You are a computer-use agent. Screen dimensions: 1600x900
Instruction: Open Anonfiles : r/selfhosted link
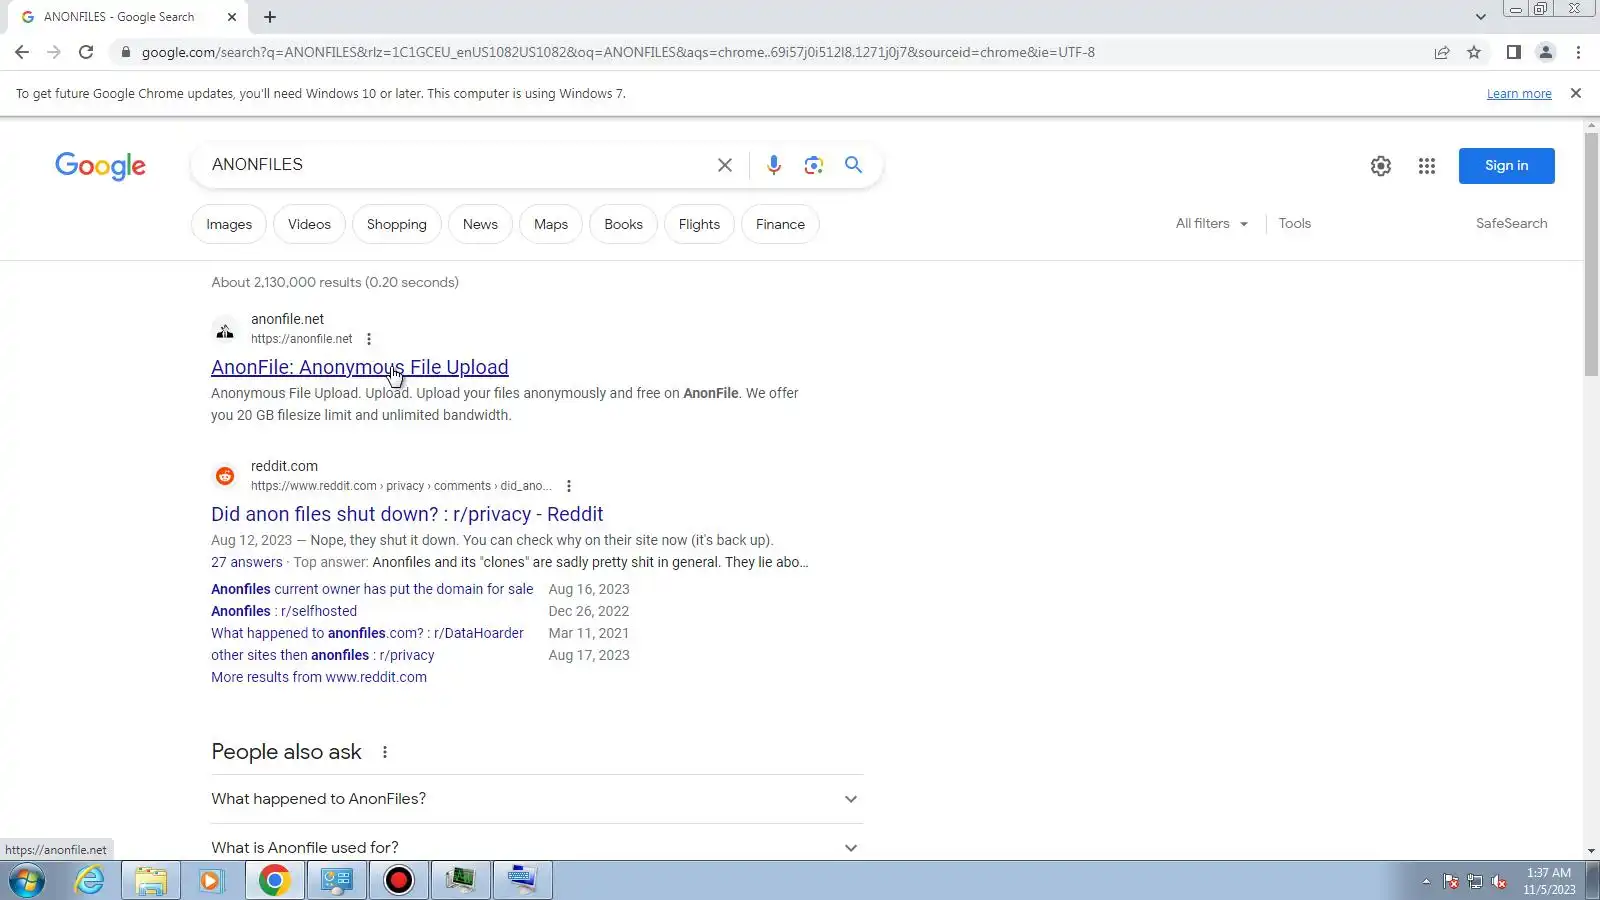284,611
